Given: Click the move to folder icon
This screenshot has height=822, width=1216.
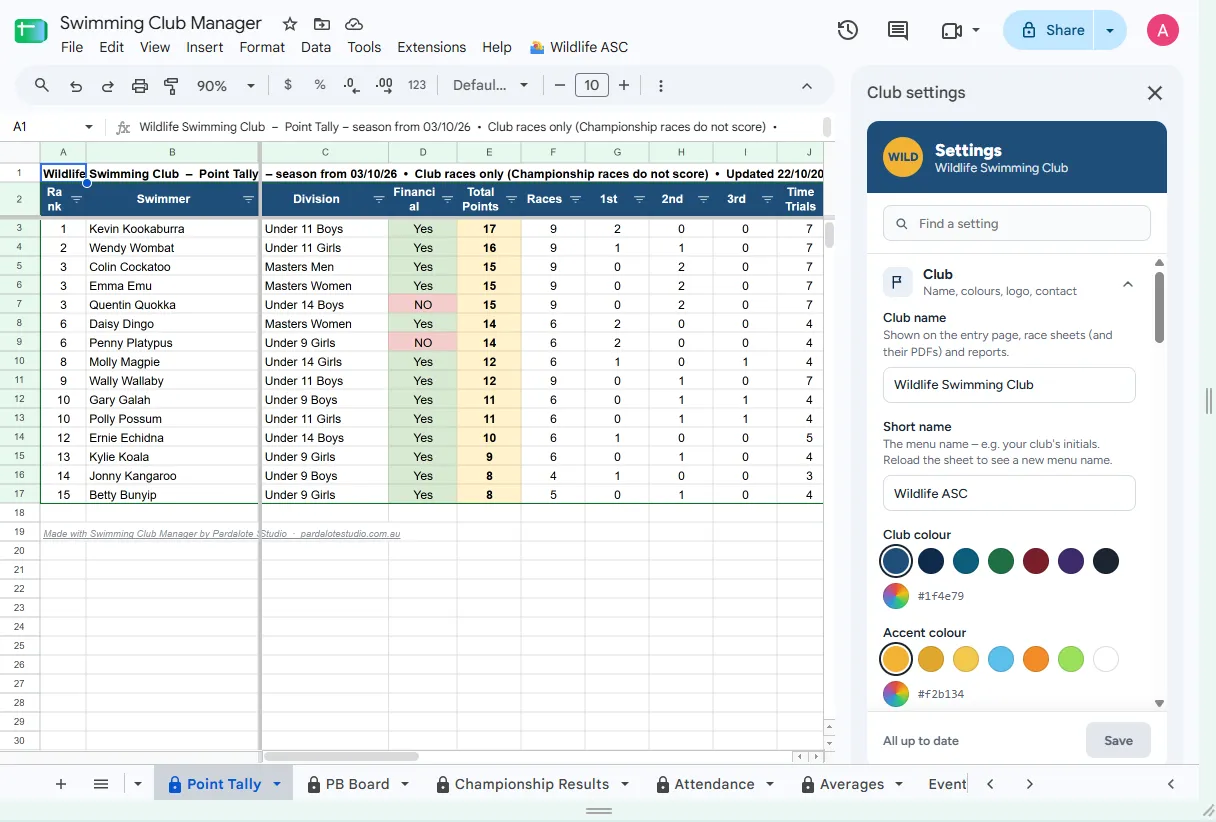Looking at the screenshot, I should (x=321, y=24).
